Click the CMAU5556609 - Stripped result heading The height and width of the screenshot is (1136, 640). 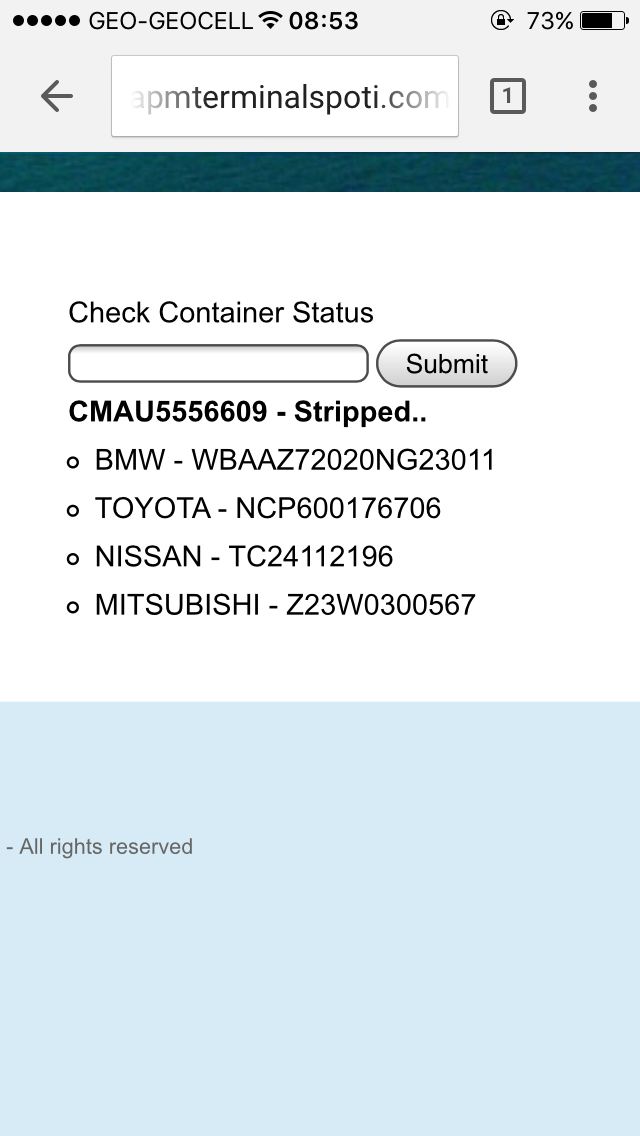coord(247,412)
